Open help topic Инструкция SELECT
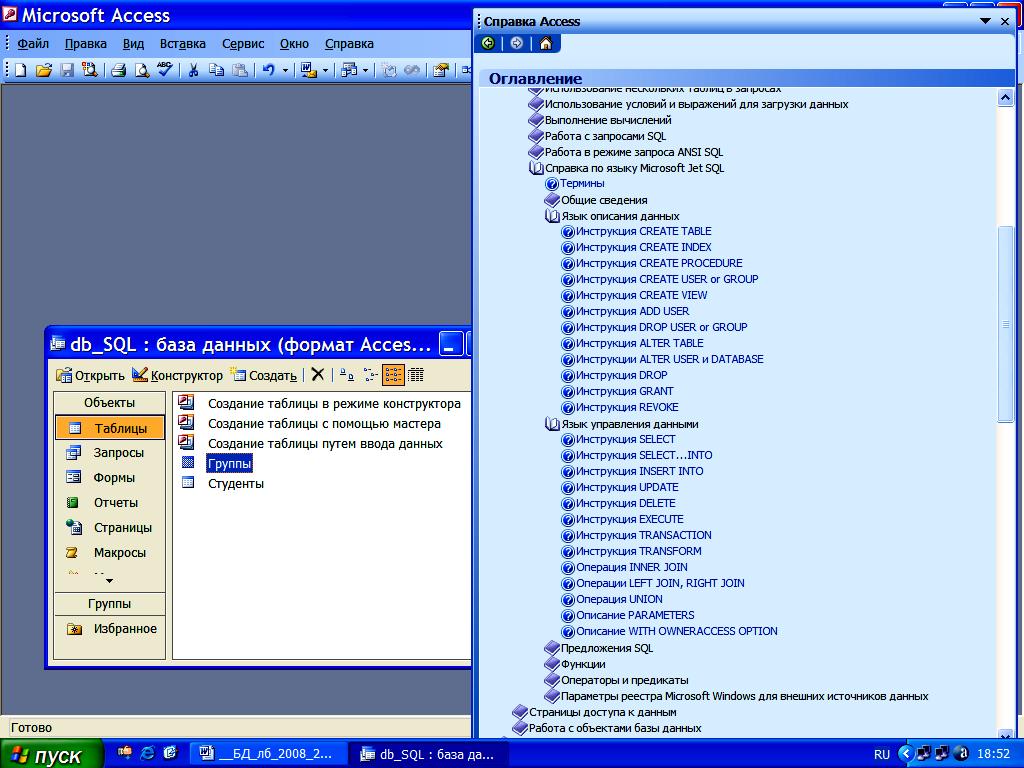The height and width of the screenshot is (768, 1024). point(625,440)
